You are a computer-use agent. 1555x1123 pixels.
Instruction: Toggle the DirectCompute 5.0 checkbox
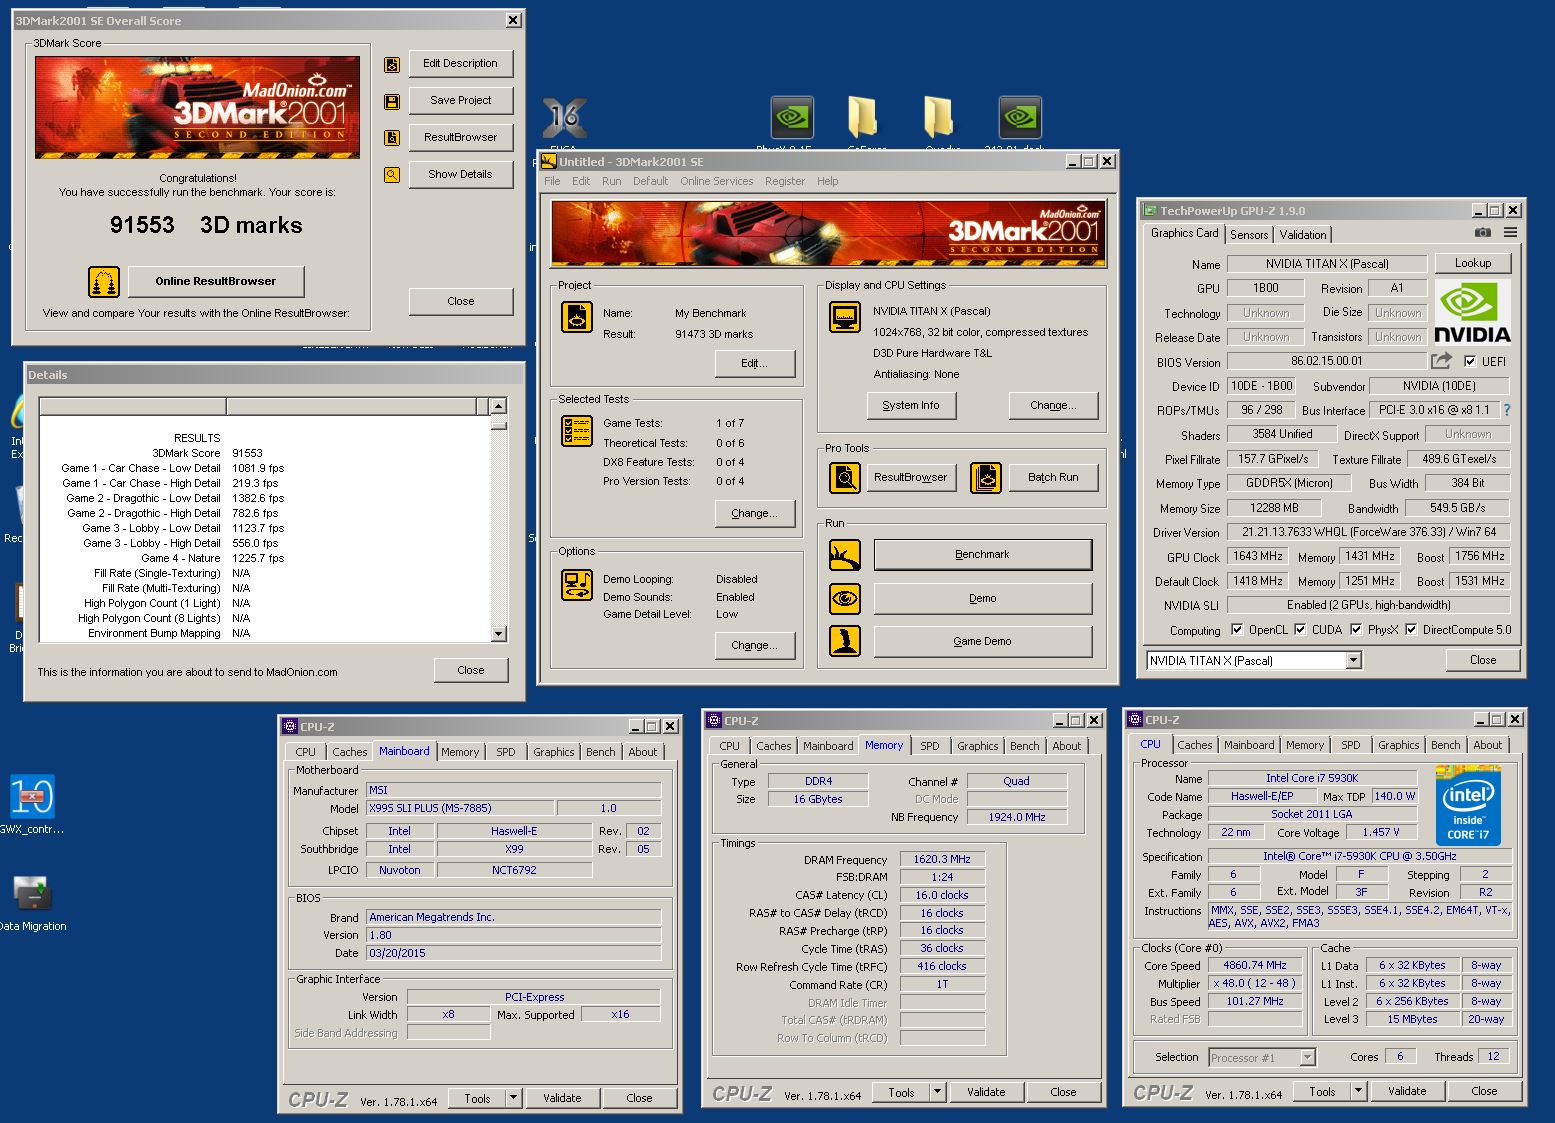click(x=1411, y=629)
